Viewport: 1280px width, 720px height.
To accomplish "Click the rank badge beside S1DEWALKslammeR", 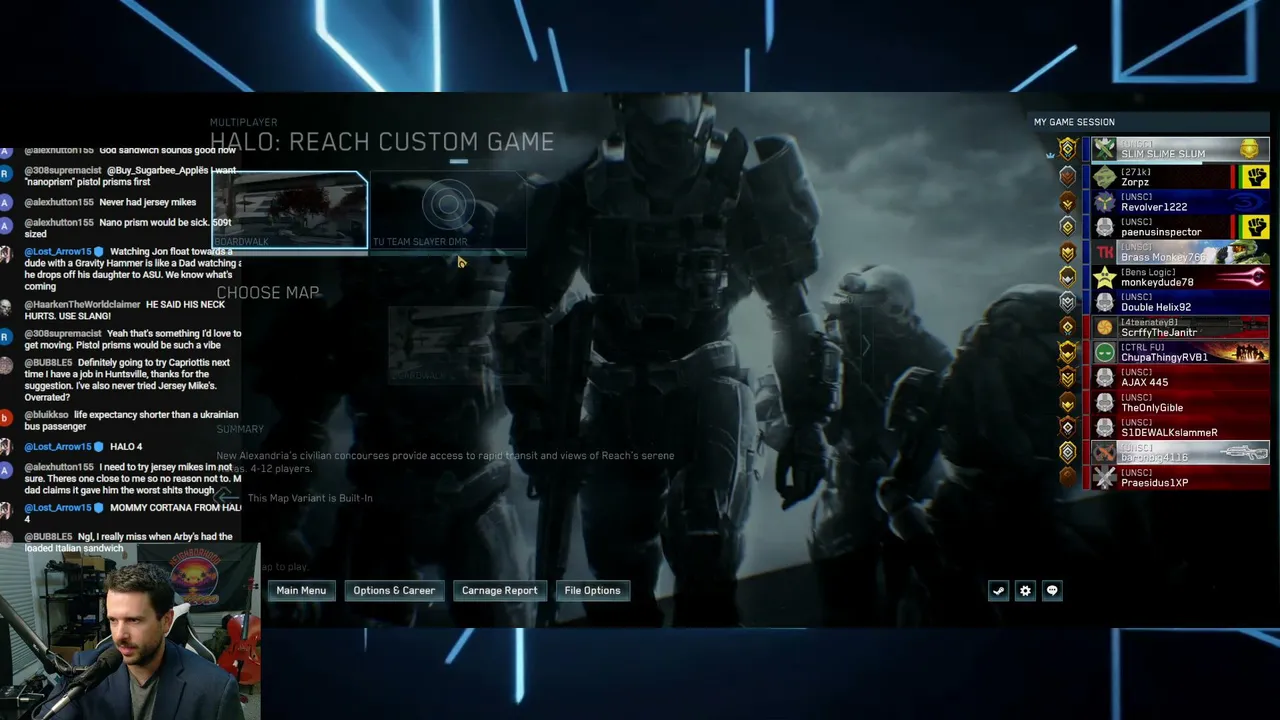I will (1068, 427).
